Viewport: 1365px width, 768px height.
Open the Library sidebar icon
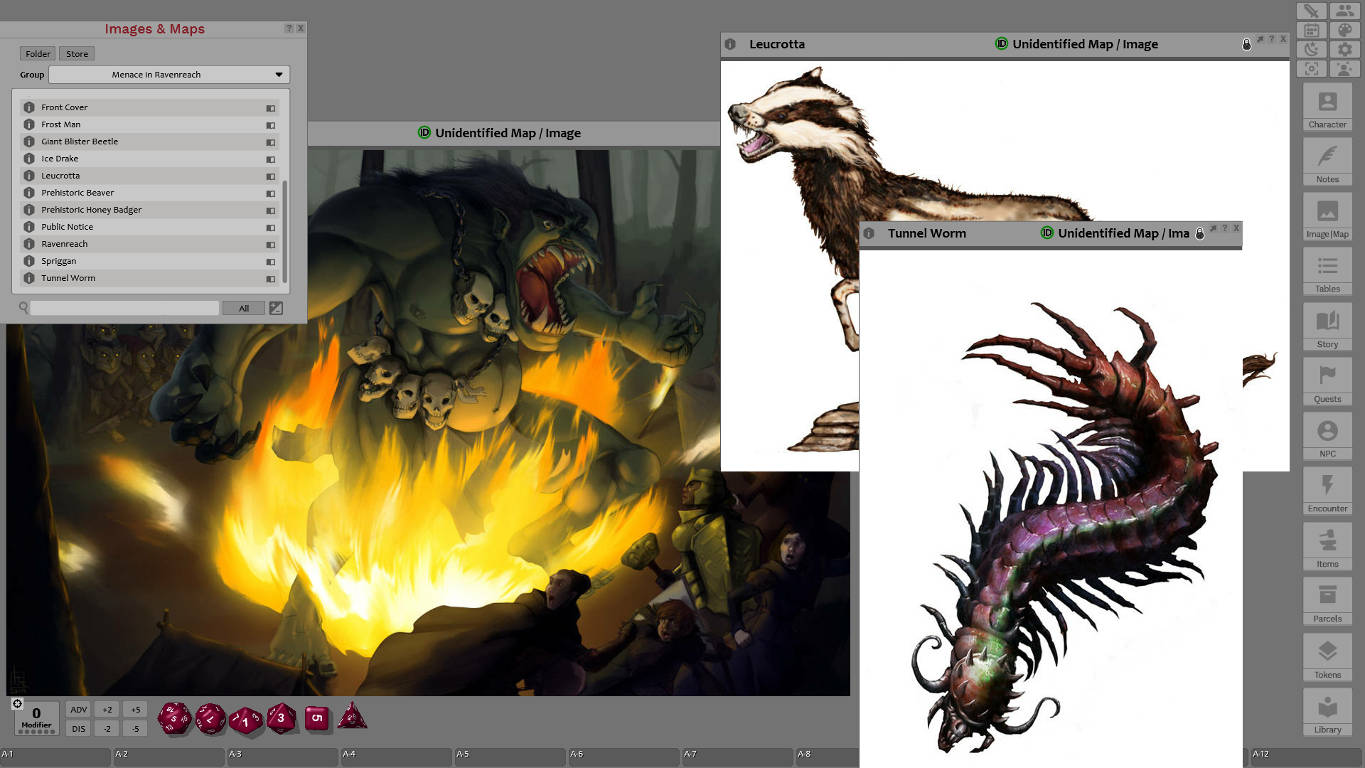[x=1327, y=713]
